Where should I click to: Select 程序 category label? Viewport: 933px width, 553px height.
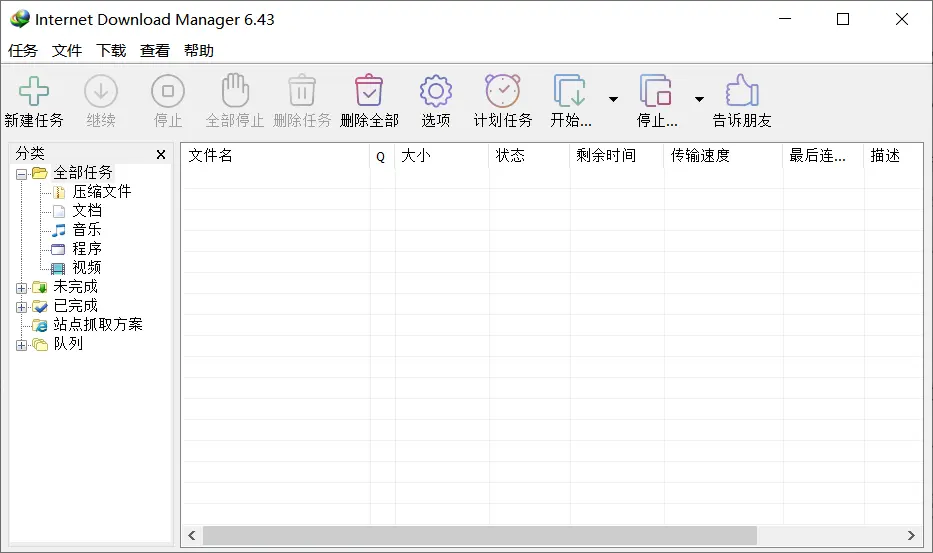click(87, 249)
